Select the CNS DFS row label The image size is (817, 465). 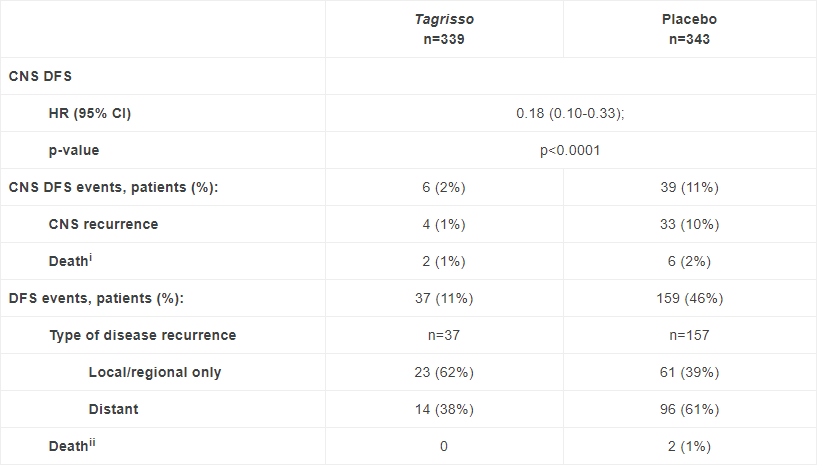coord(40,76)
